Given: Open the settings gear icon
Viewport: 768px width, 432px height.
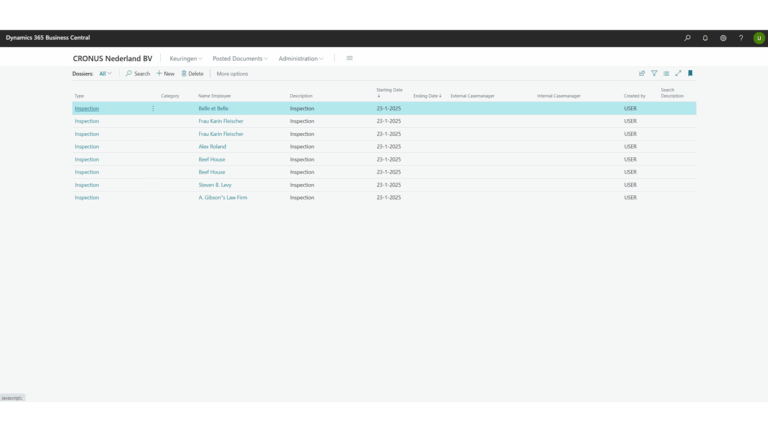Looking at the screenshot, I should tap(723, 38).
